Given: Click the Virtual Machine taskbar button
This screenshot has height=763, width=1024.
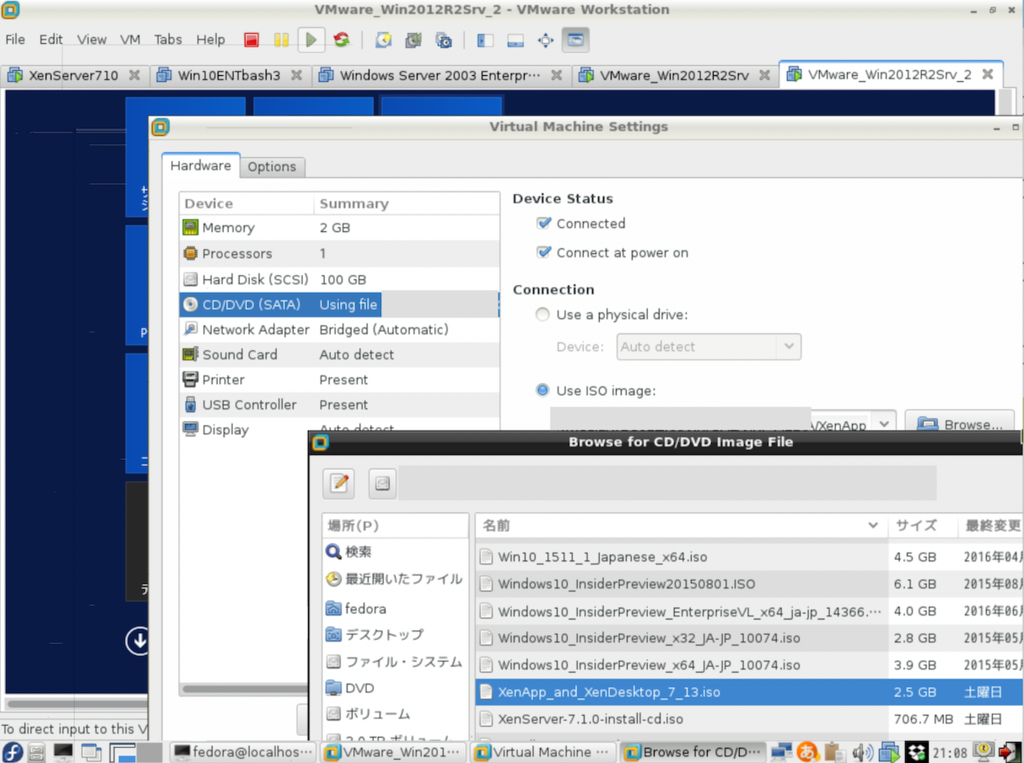Looking at the screenshot, I should point(543,753).
